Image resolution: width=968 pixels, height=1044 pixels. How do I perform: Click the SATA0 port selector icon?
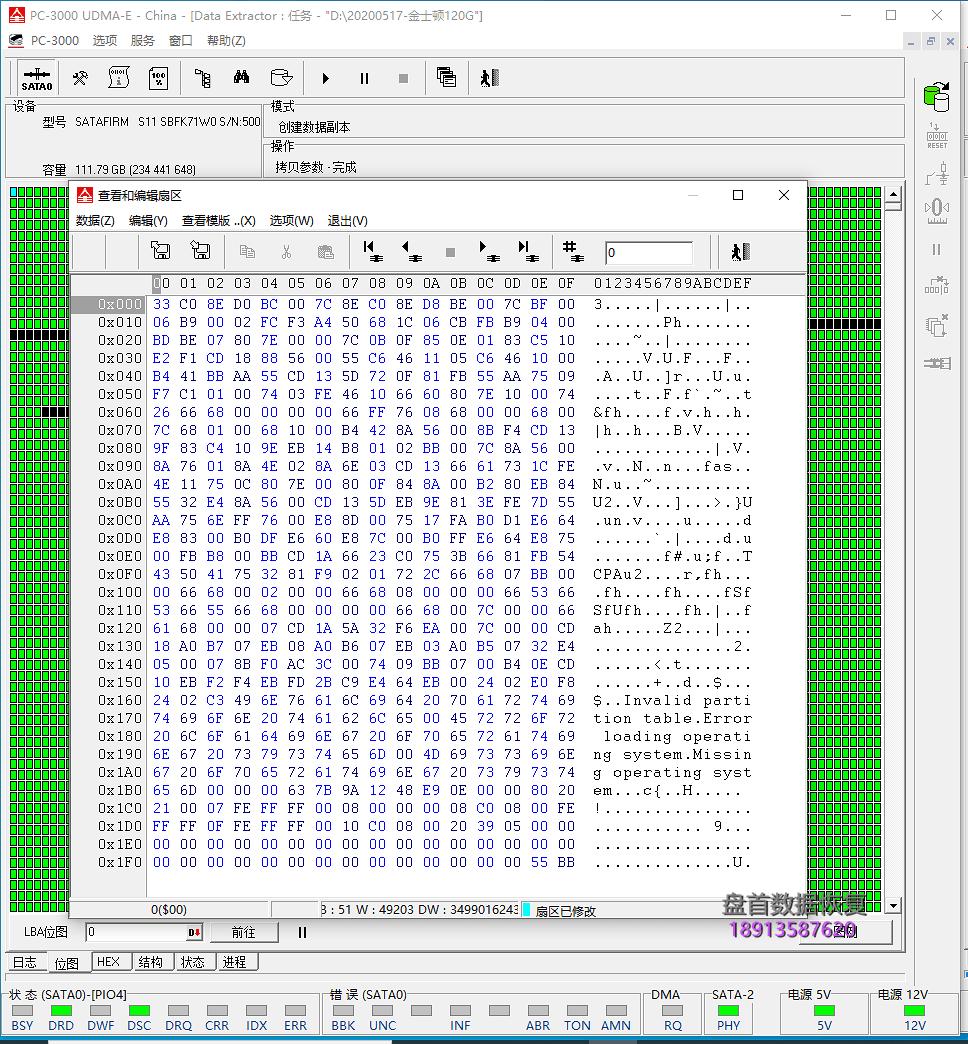pos(37,79)
